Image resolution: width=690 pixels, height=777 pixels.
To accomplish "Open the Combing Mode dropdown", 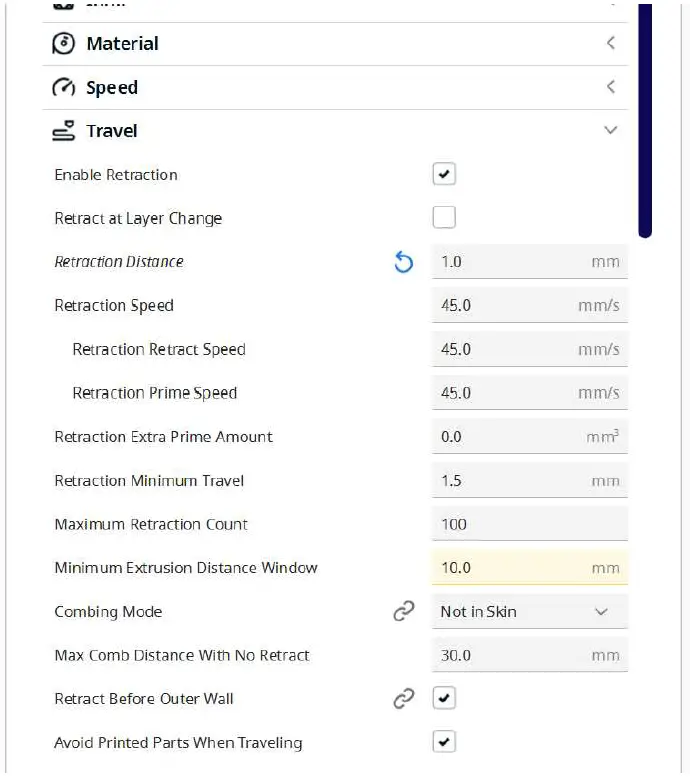I will (x=529, y=612).
